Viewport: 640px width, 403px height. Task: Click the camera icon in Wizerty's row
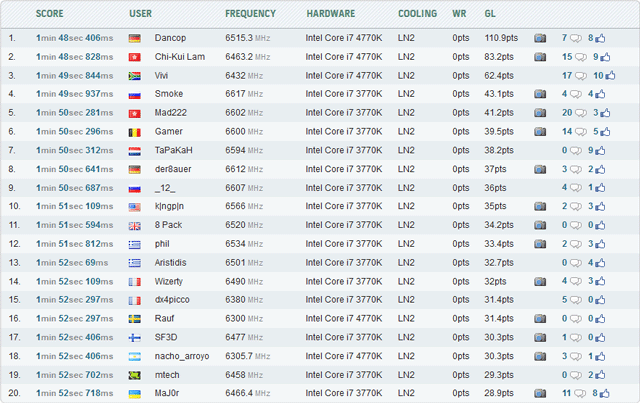[x=540, y=281]
